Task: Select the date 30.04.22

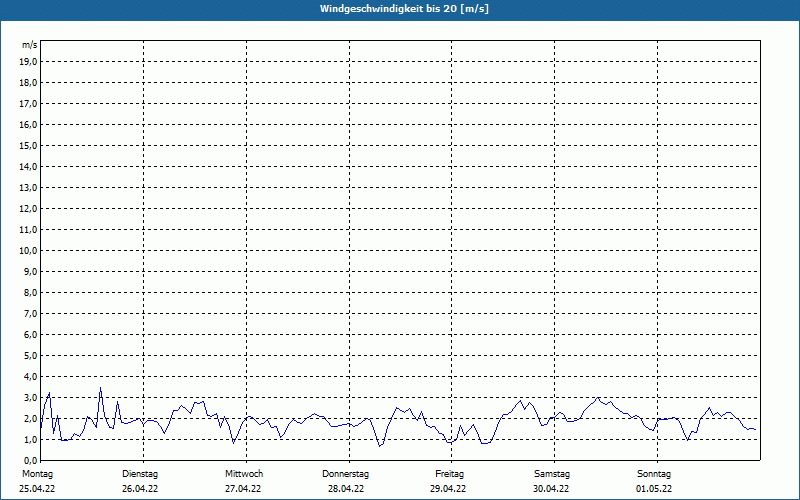Action: click(x=551, y=489)
